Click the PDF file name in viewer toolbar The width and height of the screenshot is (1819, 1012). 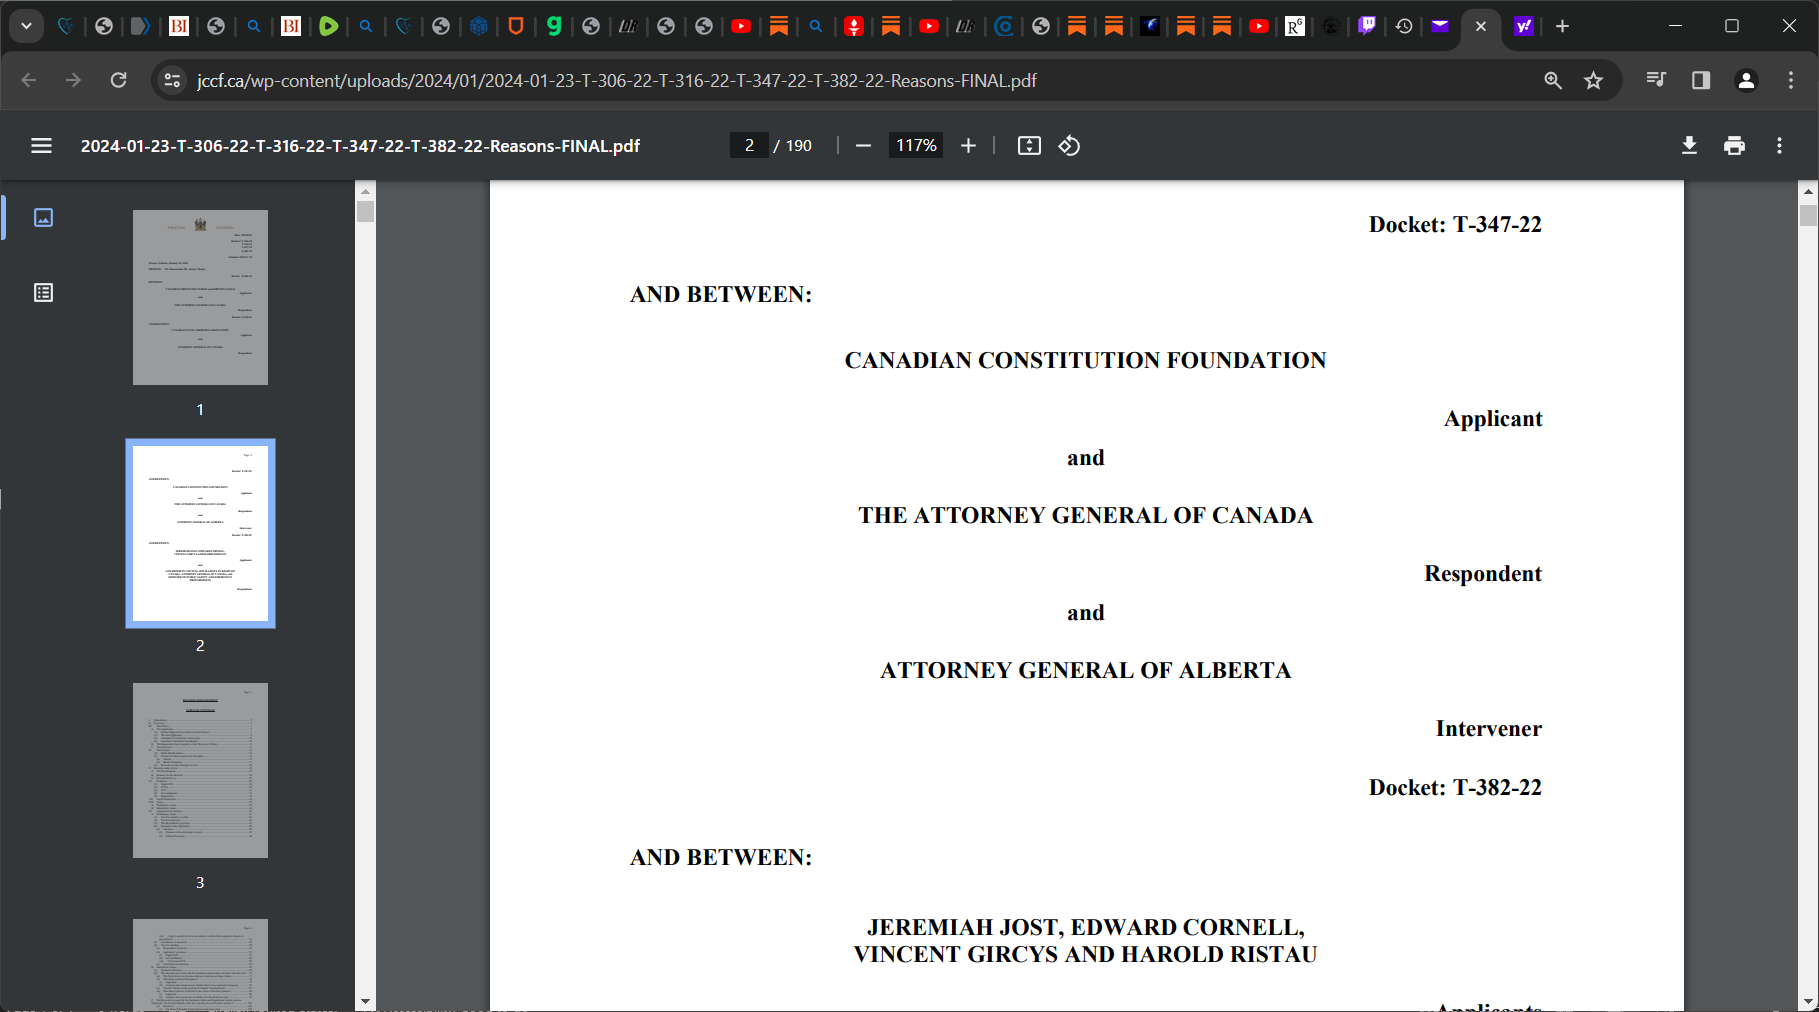(x=360, y=146)
